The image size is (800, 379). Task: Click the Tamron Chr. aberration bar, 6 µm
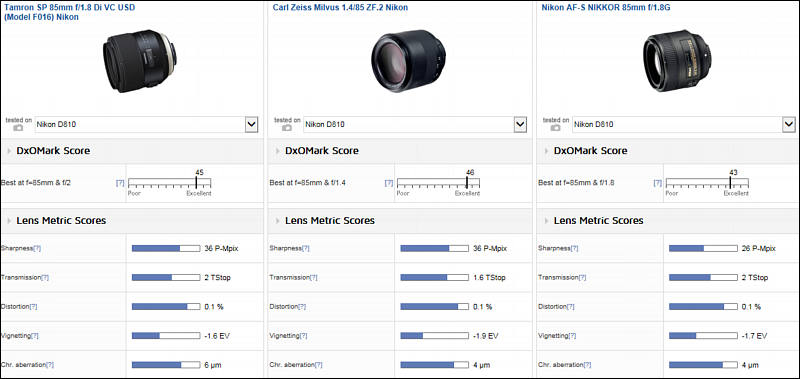point(166,365)
